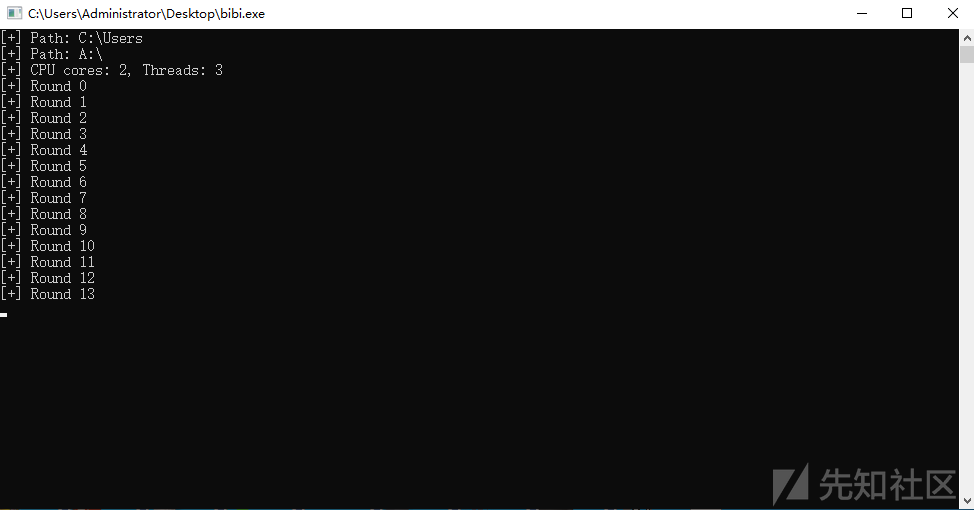
Task: Click the blinking console cursor
Action: click(x=4, y=315)
